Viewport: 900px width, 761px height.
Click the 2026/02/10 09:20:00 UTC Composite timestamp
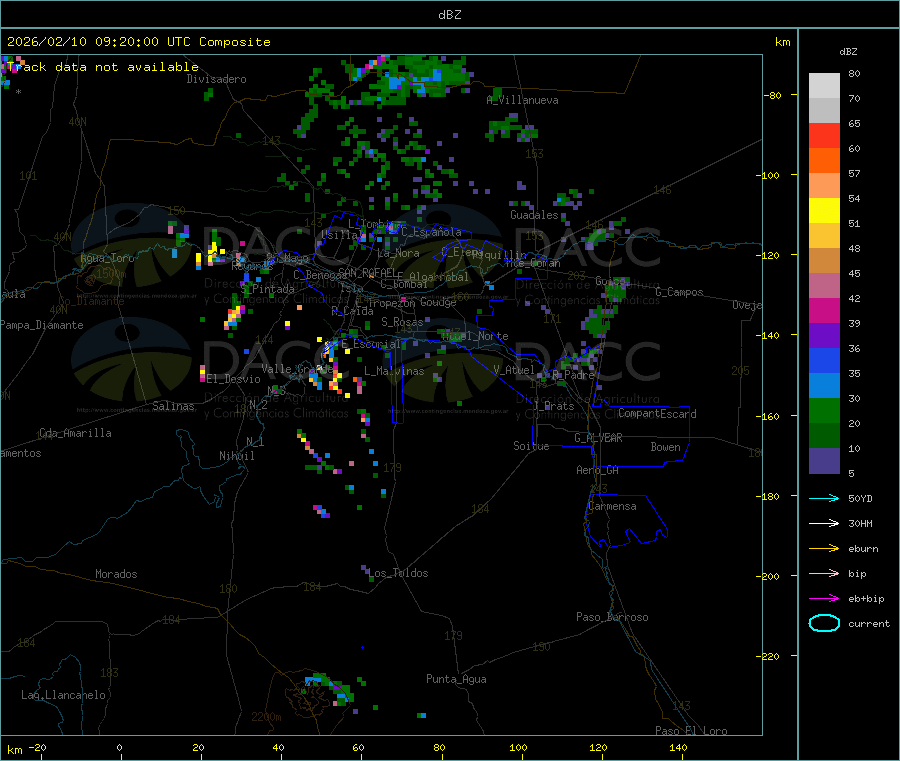point(138,42)
